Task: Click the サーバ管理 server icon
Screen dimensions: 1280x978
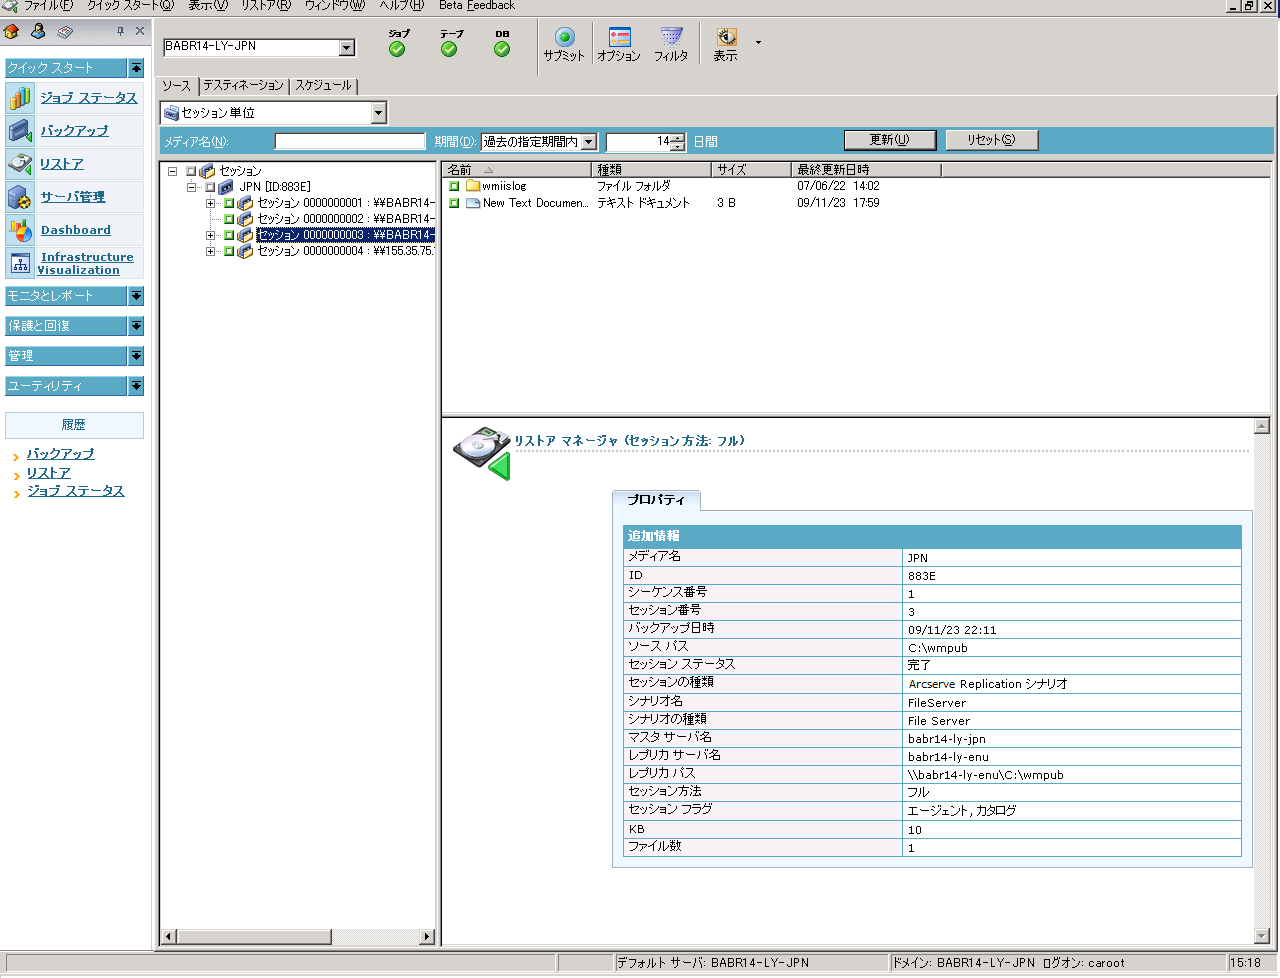Action: pos(20,196)
